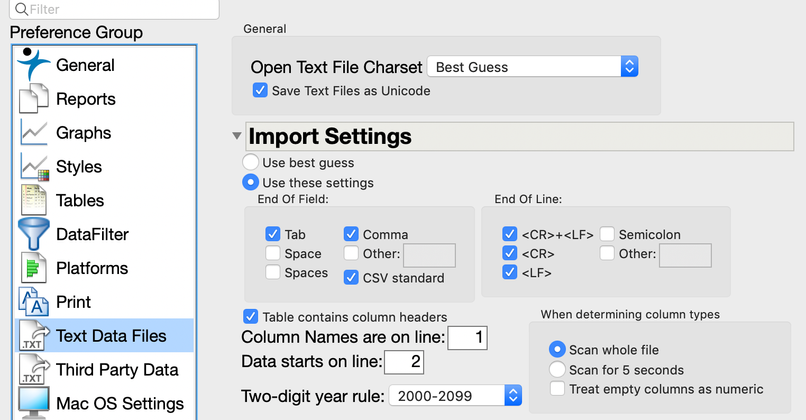
Task: Open the Two-digit year rule dropdown
Action: click(455, 395)
